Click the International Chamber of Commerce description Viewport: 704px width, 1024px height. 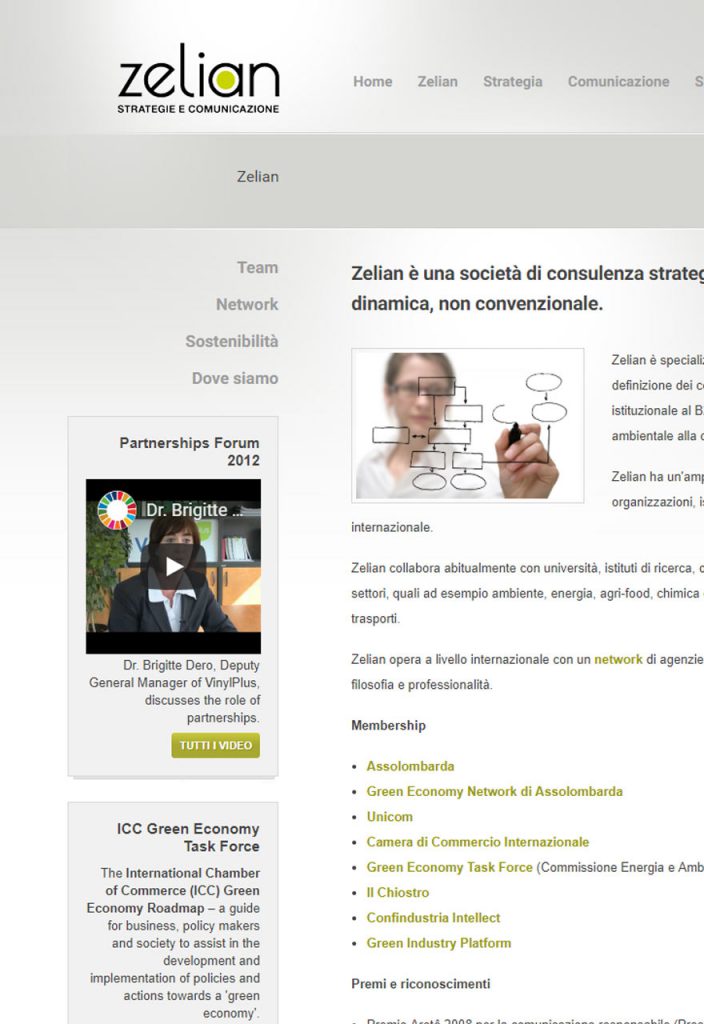click(x=173, y=943)
